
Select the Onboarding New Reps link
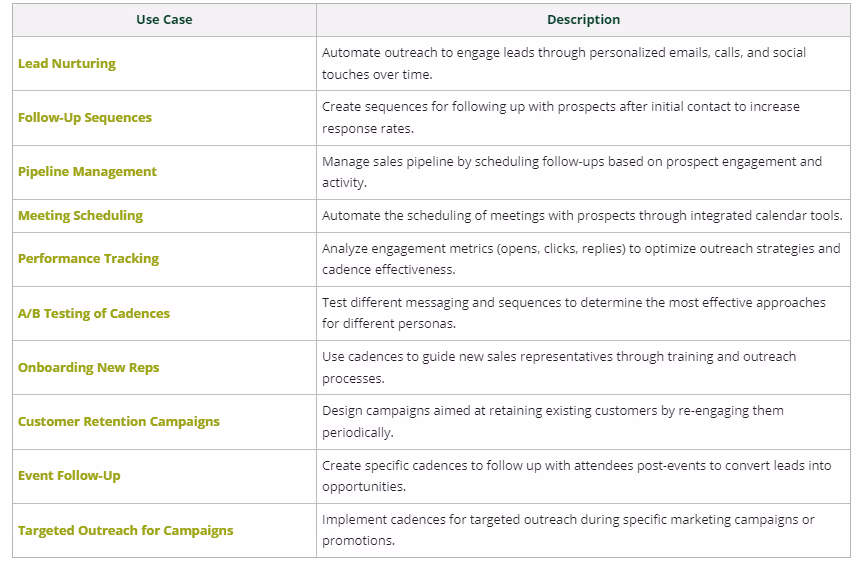point(88,368)
